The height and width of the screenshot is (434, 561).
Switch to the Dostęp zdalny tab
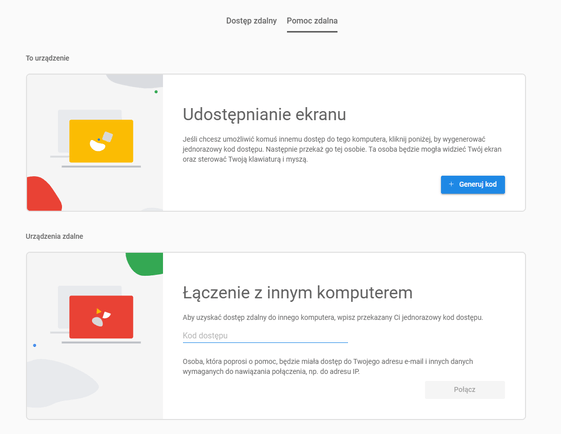[x=251, y=21]
